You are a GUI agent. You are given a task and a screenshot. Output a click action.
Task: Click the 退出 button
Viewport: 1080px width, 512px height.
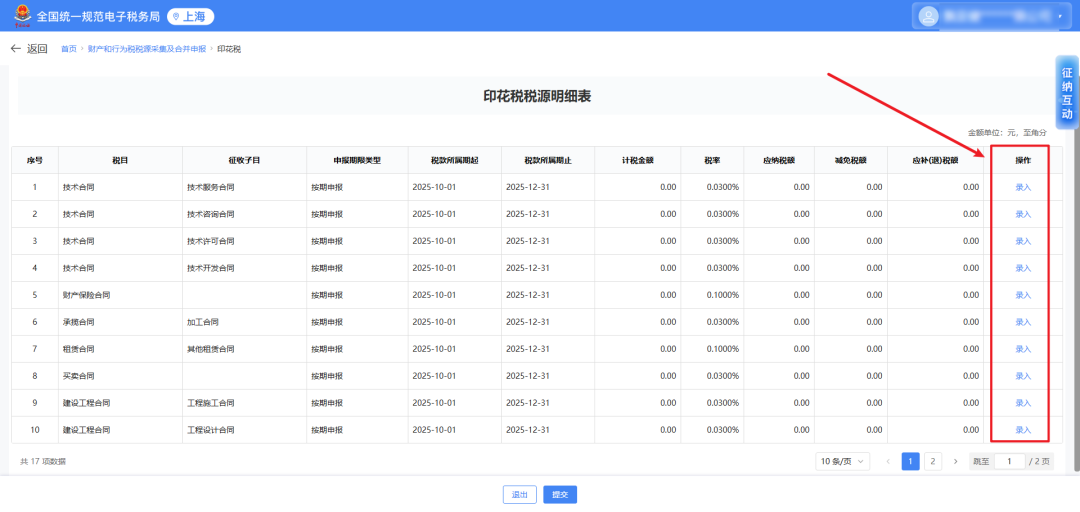[519, 495]
